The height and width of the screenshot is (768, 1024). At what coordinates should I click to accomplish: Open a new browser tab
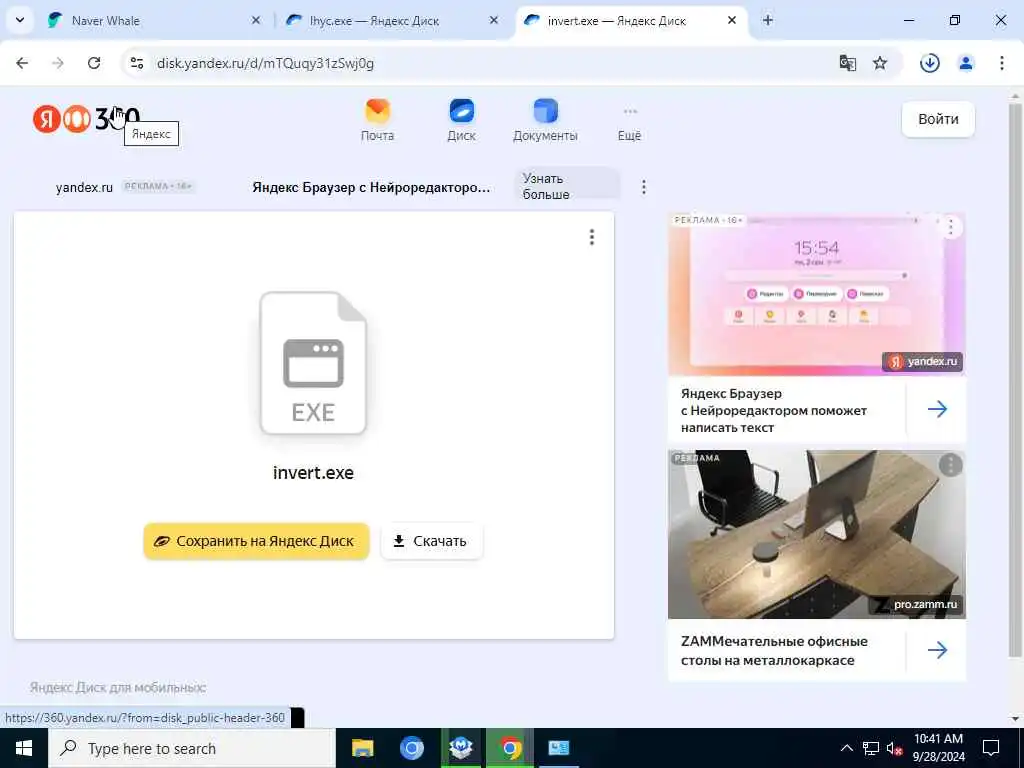pyautogui.click(x=768, y=20)
